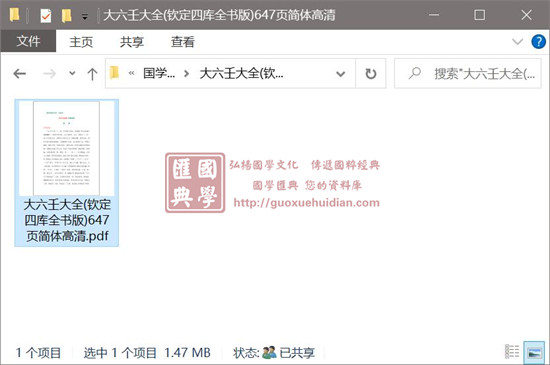Close the explorer window
The width and height of the screenshot is (550, 365).
pos(526,15)
